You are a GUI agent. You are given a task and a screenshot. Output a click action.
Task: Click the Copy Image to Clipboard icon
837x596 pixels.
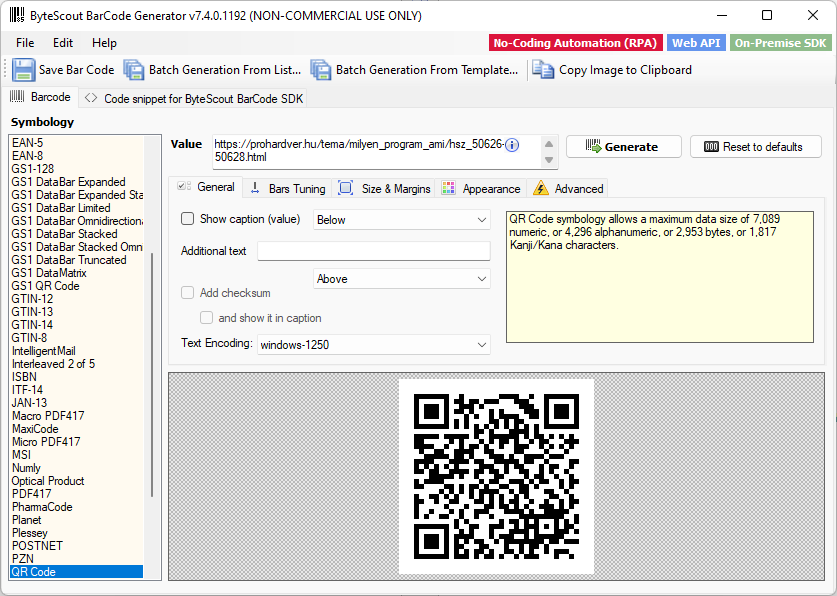[543, 70]
